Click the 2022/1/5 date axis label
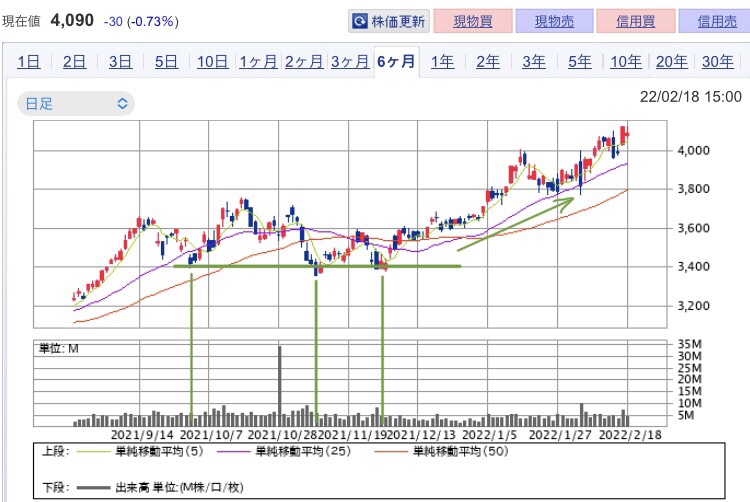Viewport: 750px width, 502px height. (489, 435)
